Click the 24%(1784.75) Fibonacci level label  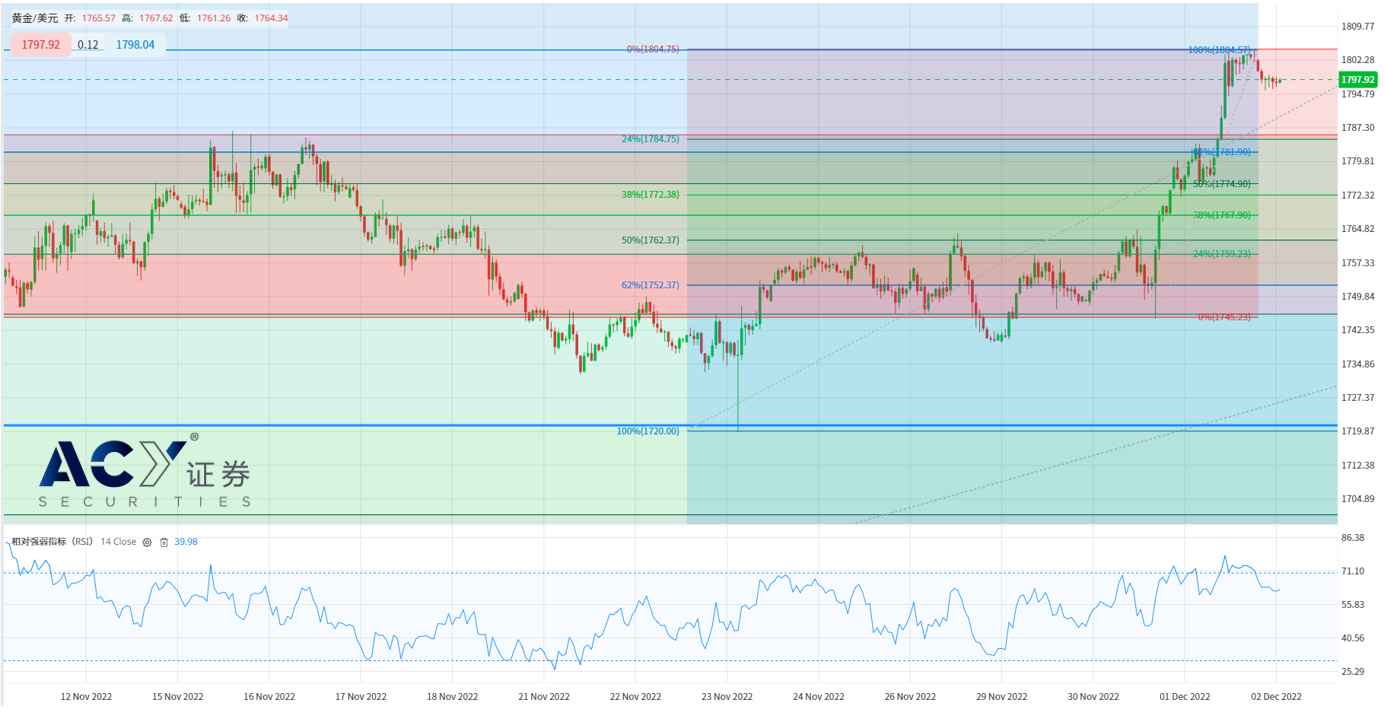650,140
